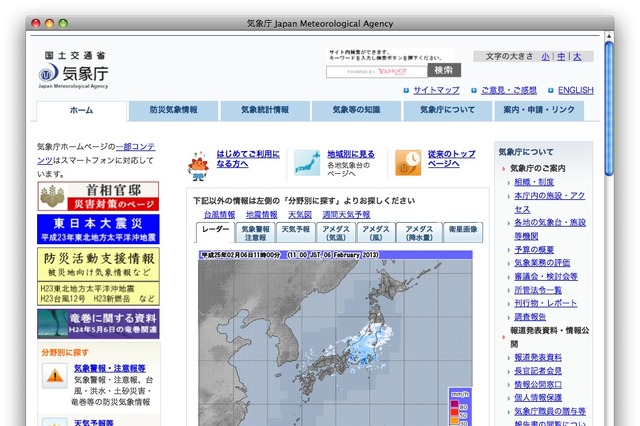Select the アメダス(降水量) map tab
Viewport: 640px width, 426px height.
click(419, 233)
